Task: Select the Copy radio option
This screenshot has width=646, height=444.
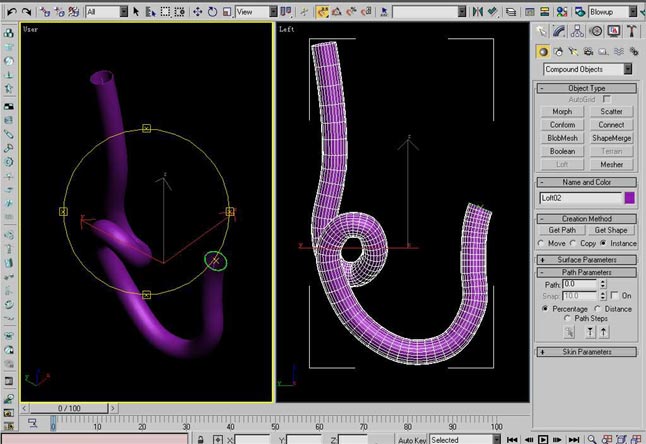Action: click(x=573, y=243)
